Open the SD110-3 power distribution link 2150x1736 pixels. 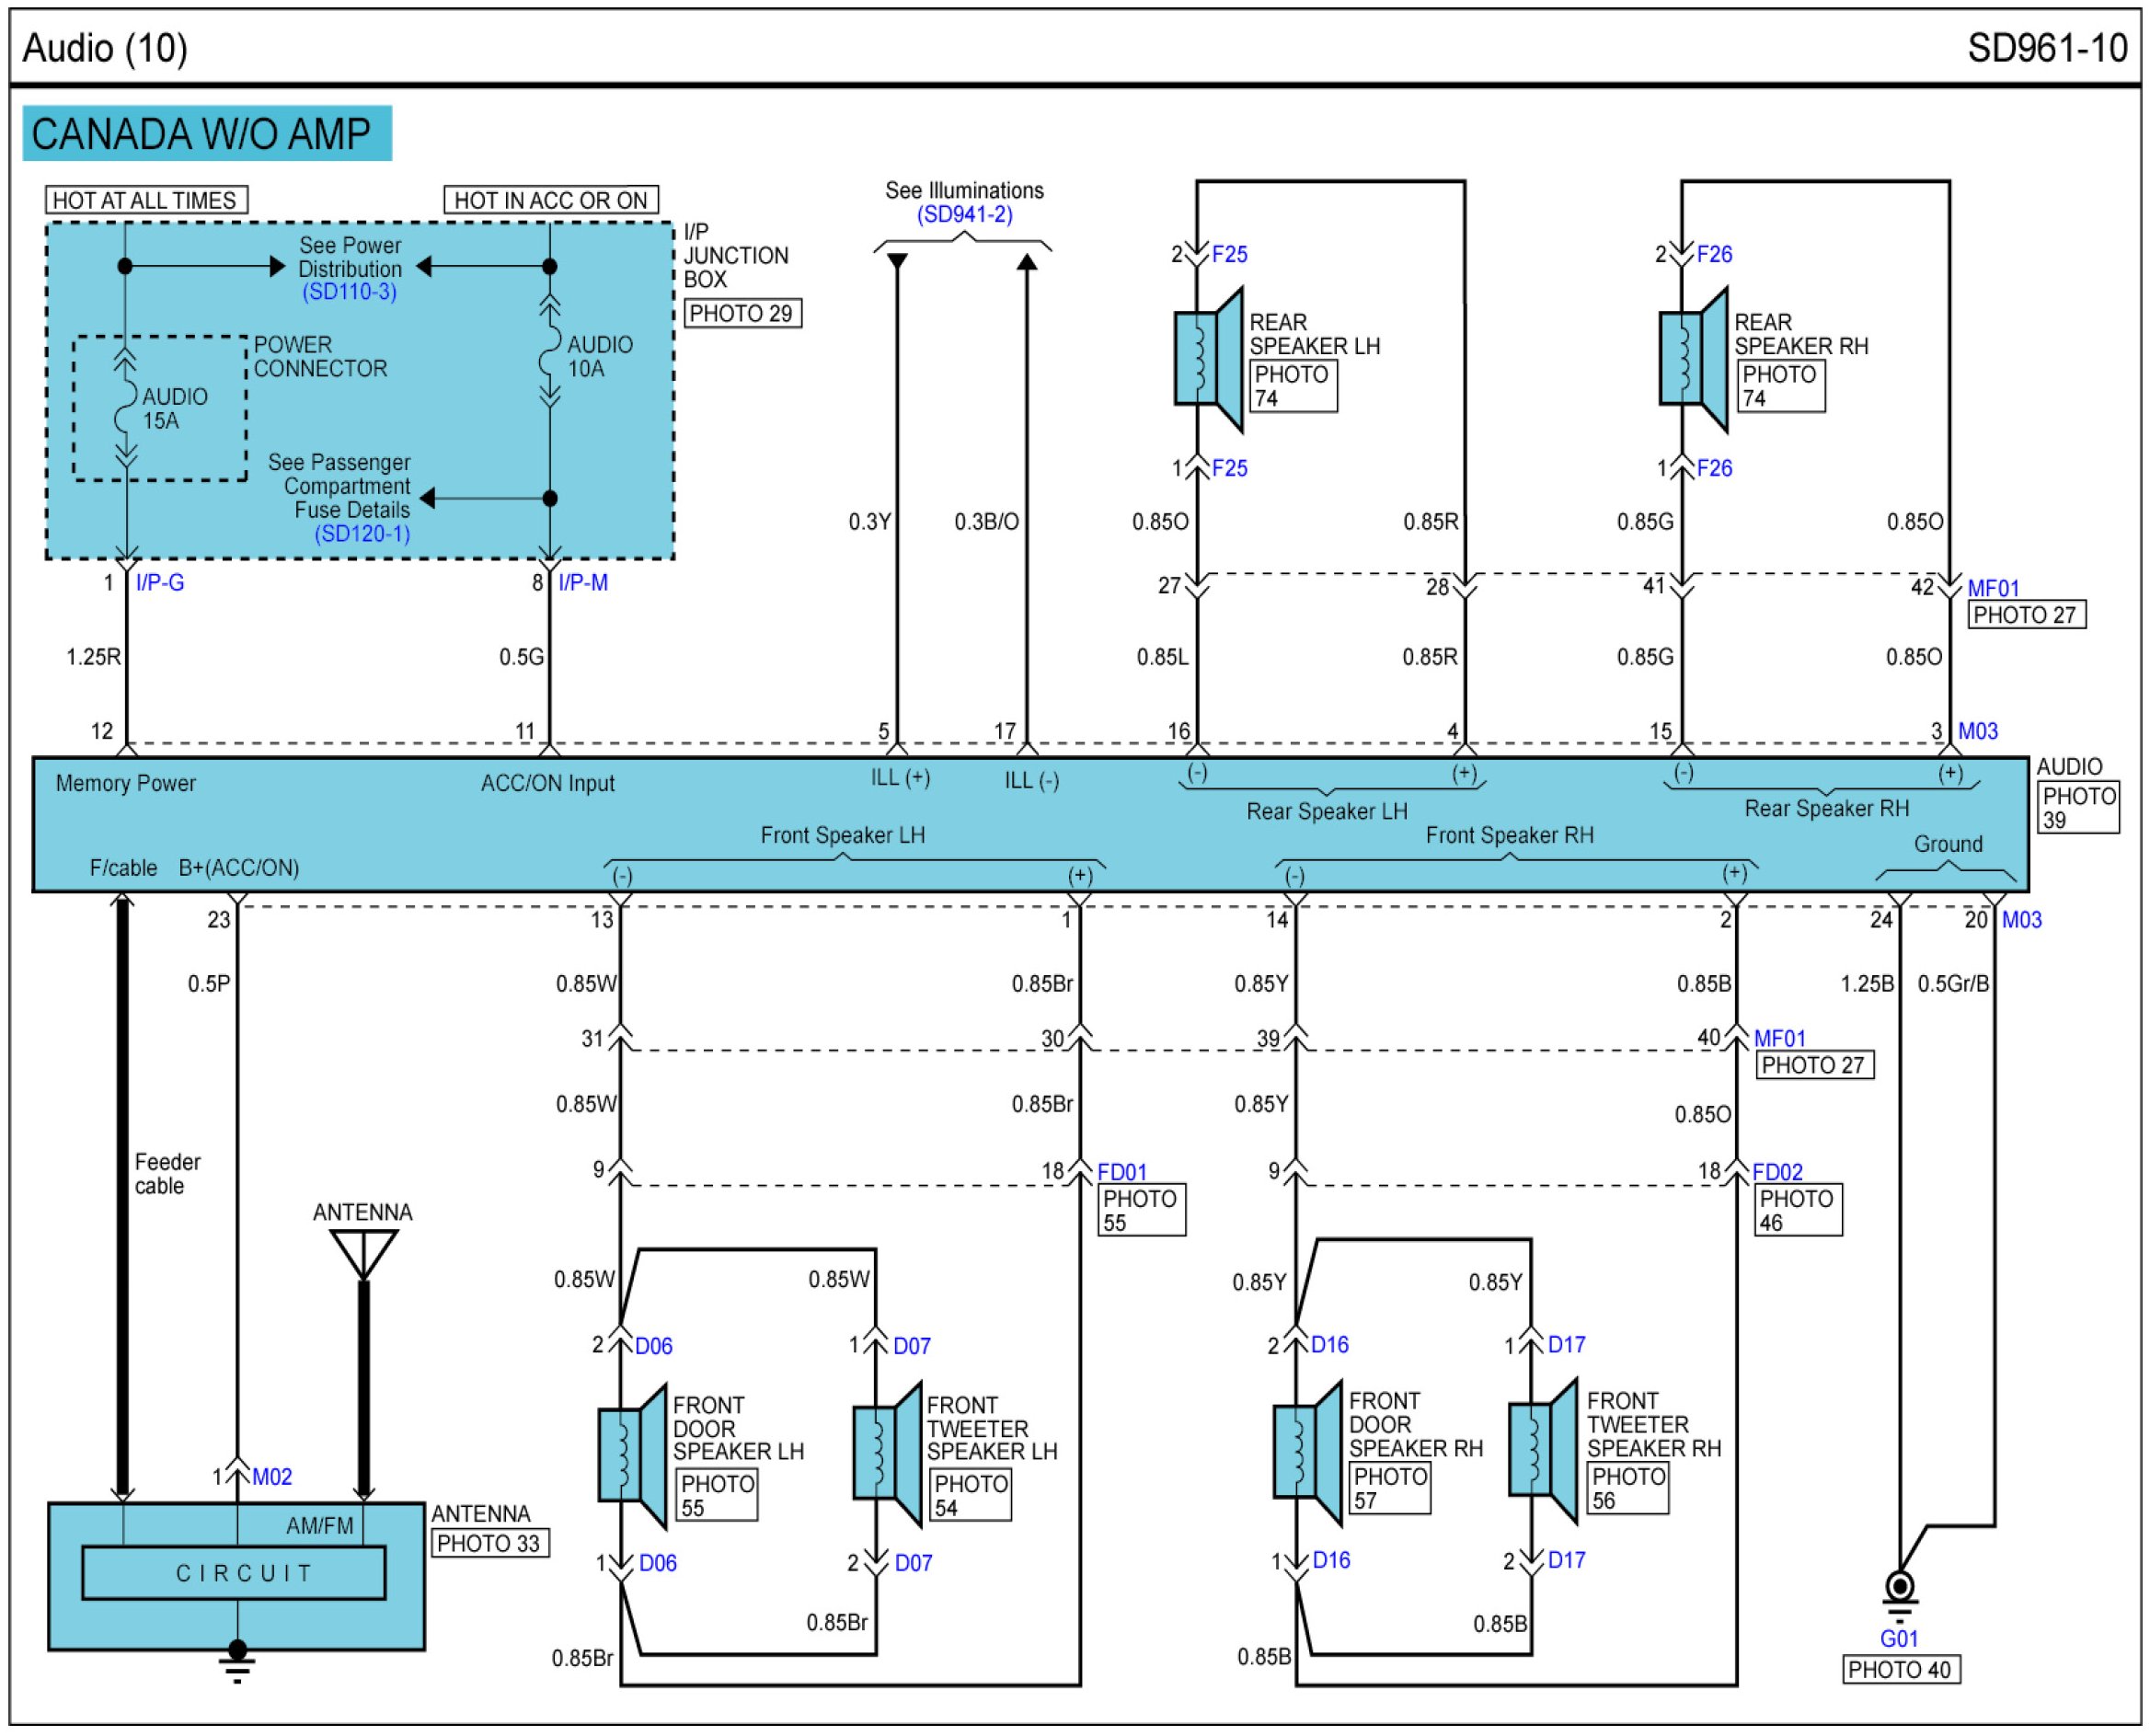350,292
